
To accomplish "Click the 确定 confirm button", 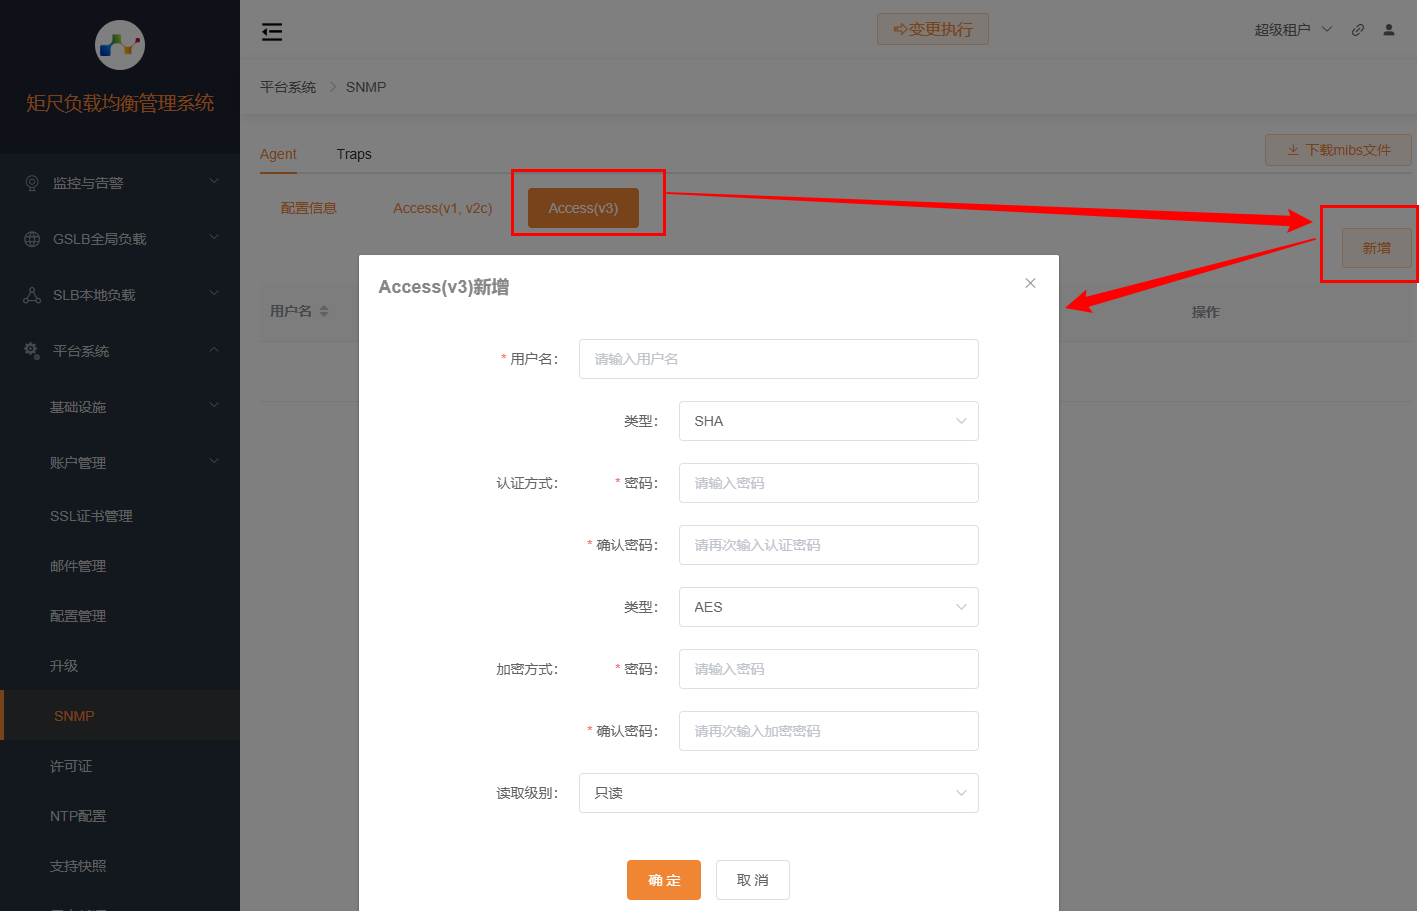I will click(x=663, y=880).
